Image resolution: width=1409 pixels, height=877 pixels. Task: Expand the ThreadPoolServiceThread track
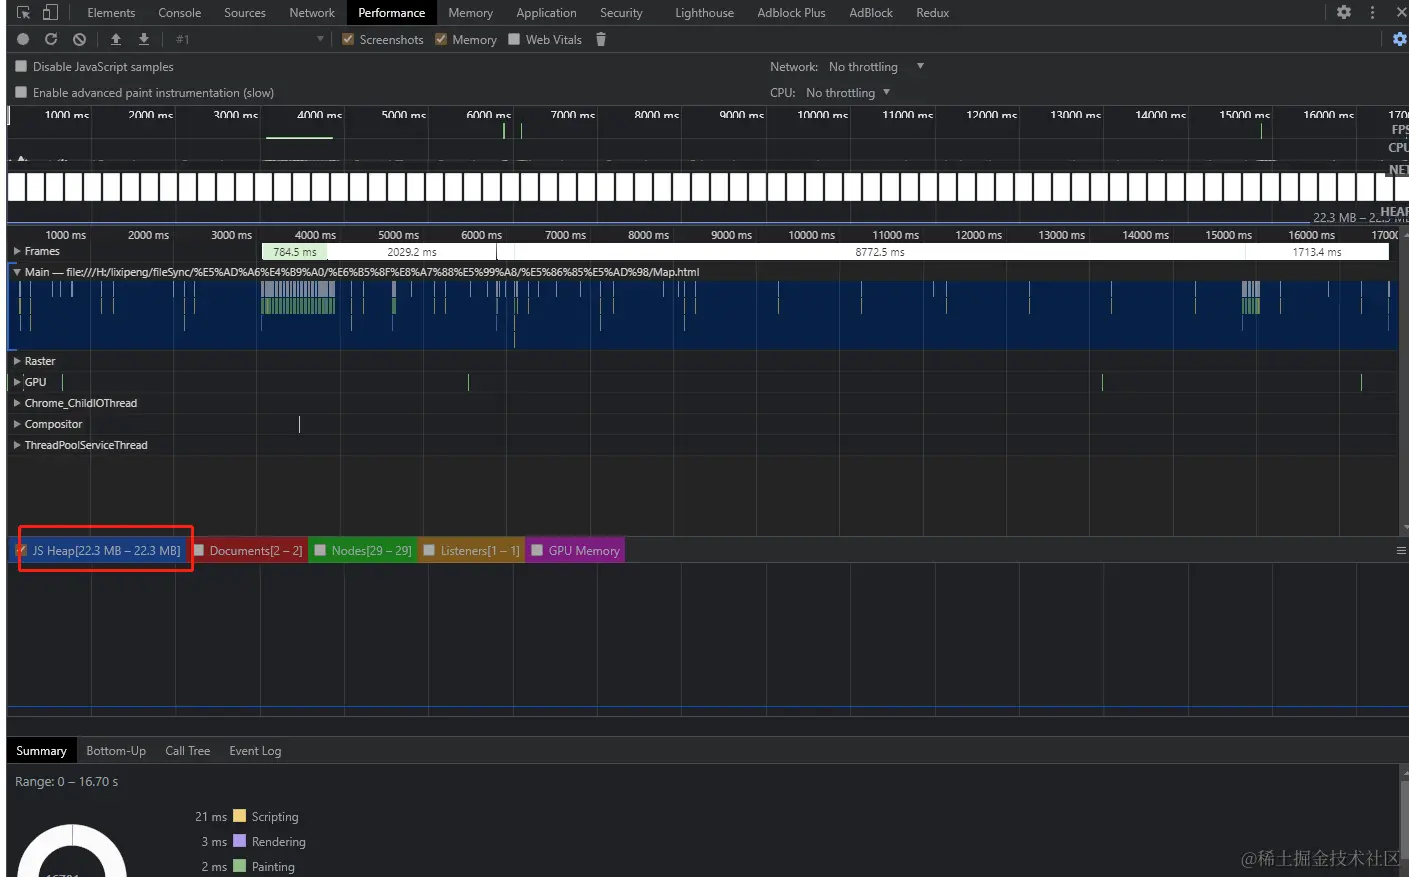coord(17,445)
